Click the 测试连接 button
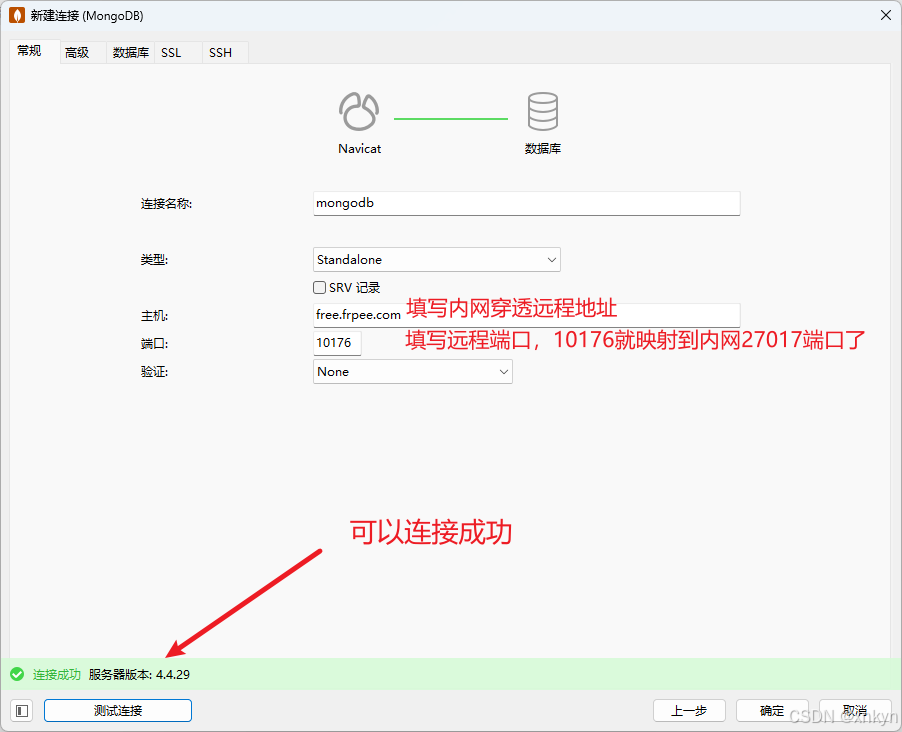 118,711
